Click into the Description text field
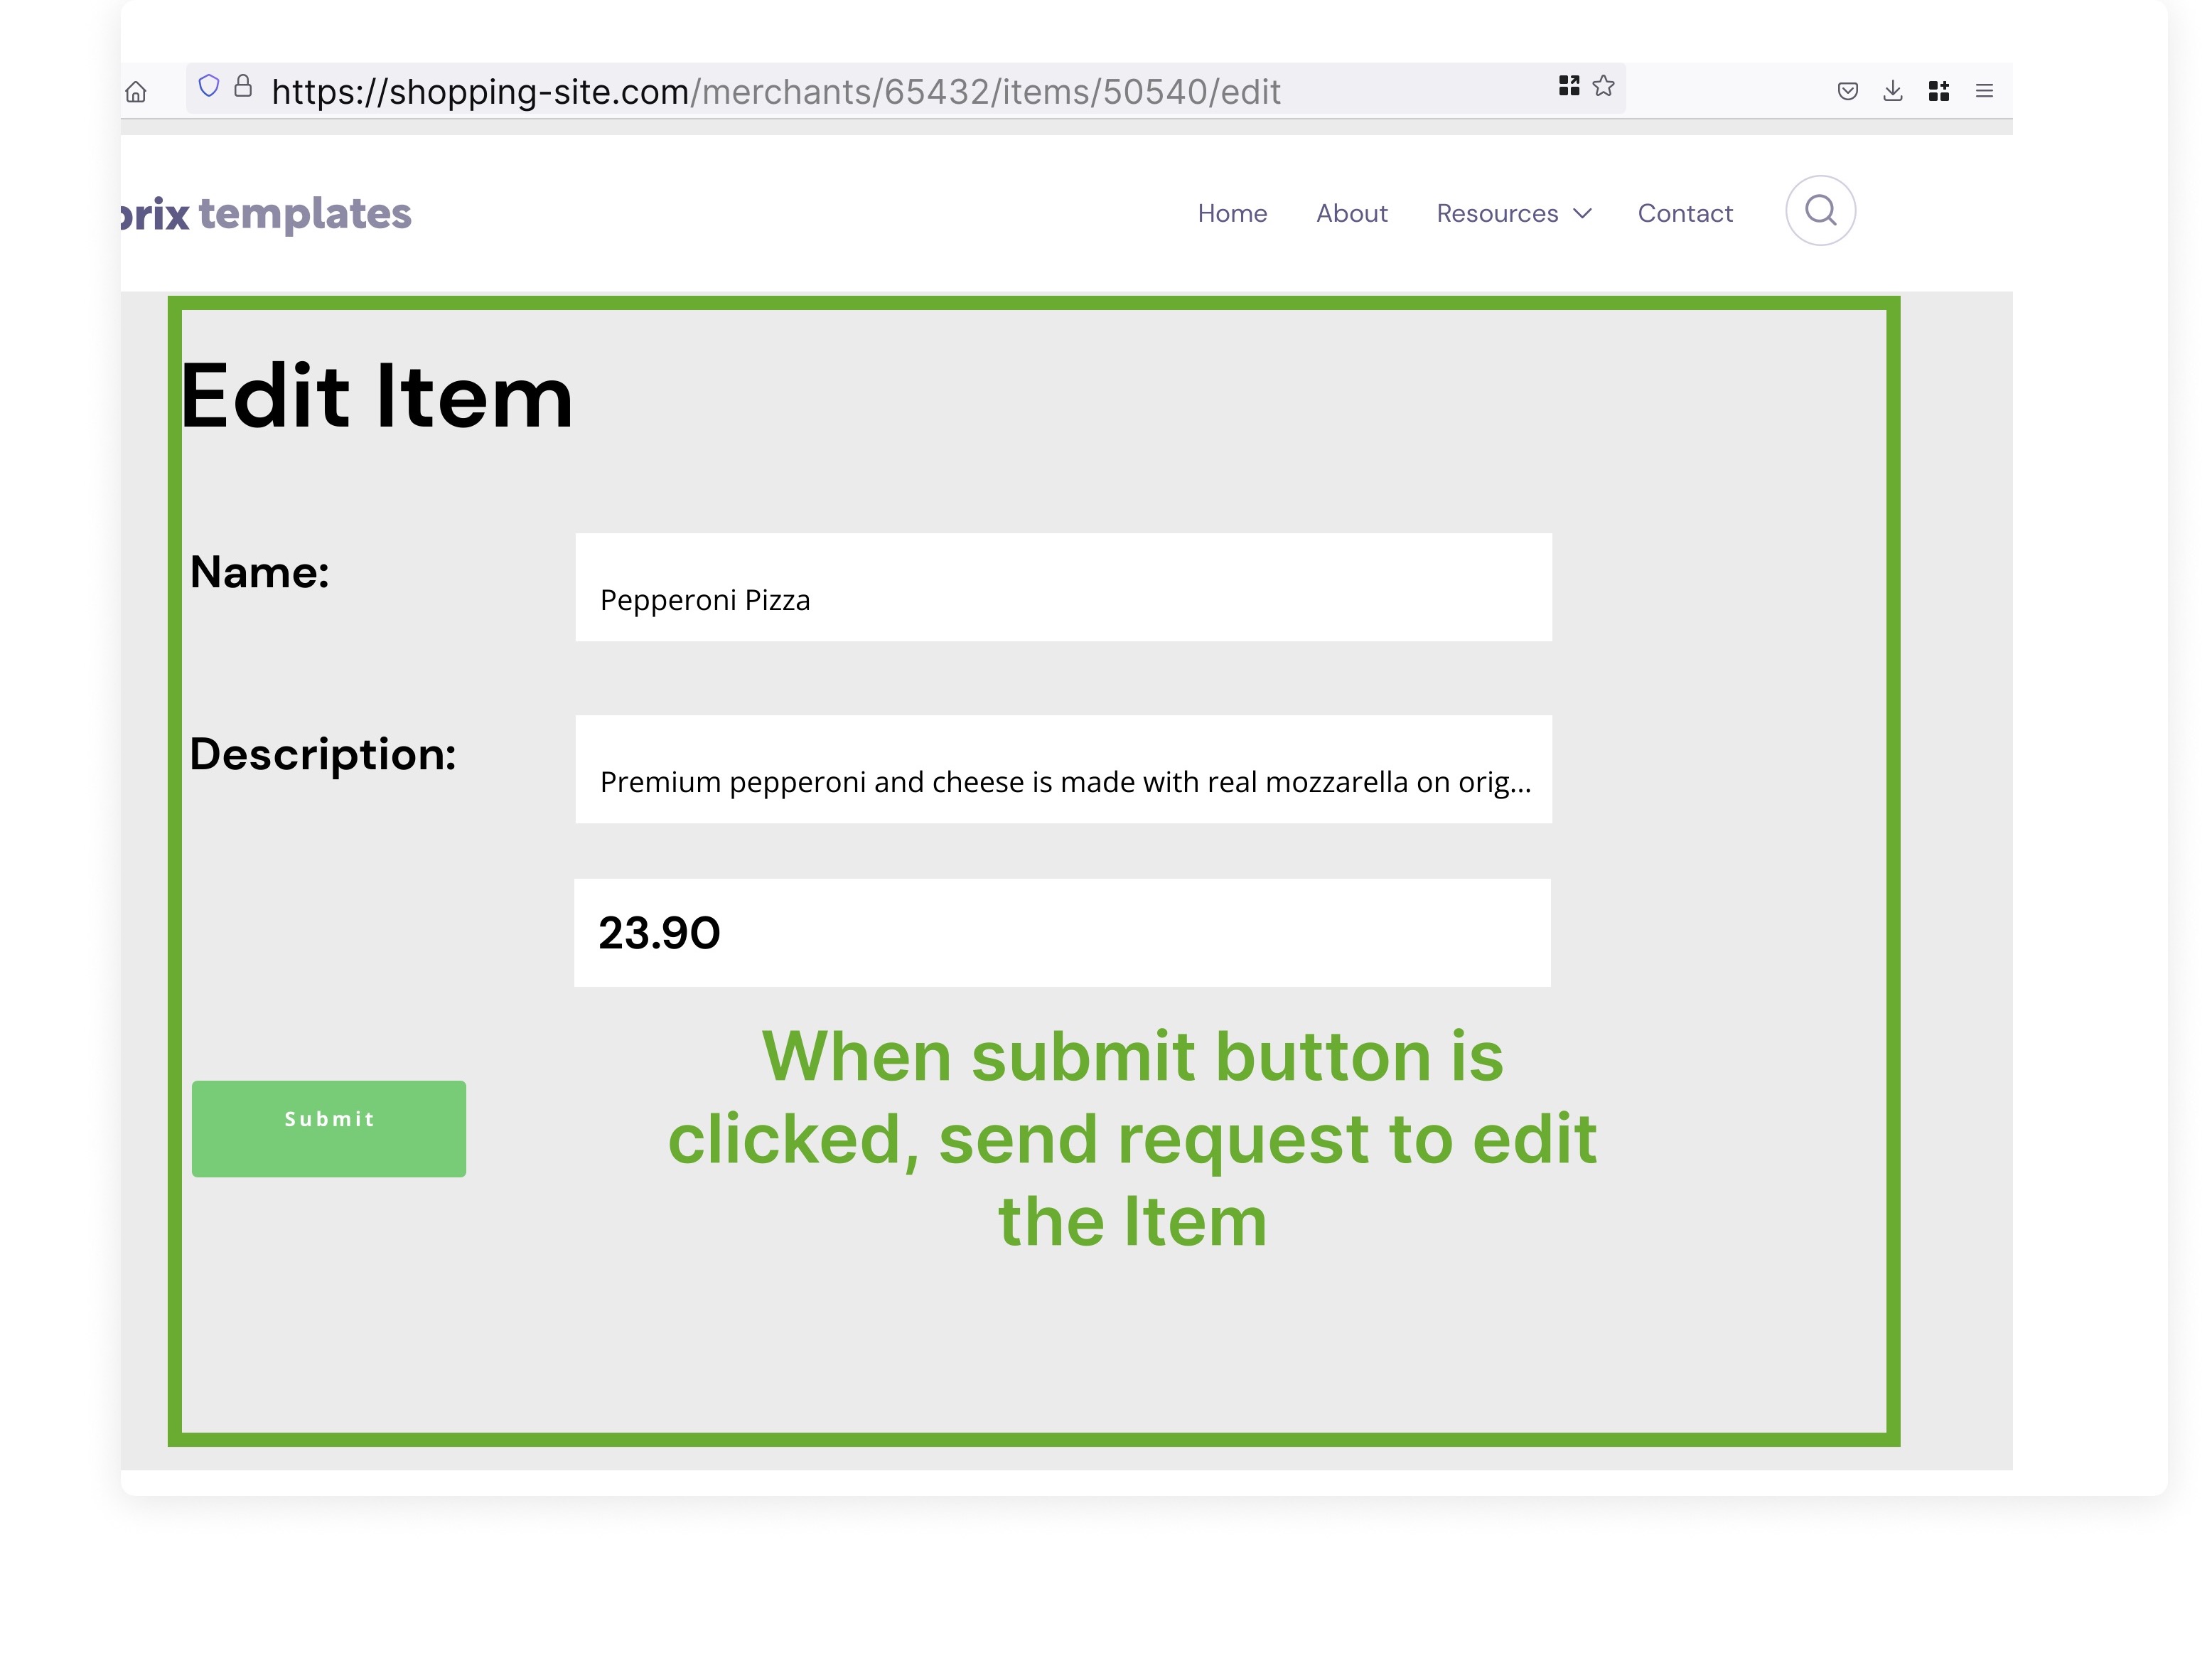This screenshot has height=1658, width=2212. tap(1063, 769)
